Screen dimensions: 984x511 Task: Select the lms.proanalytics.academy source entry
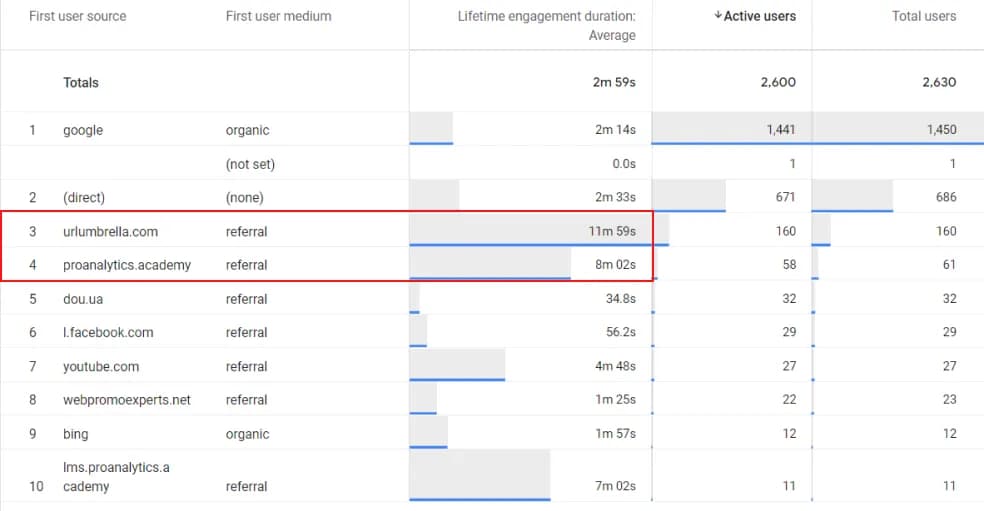[x=116, y=476]
